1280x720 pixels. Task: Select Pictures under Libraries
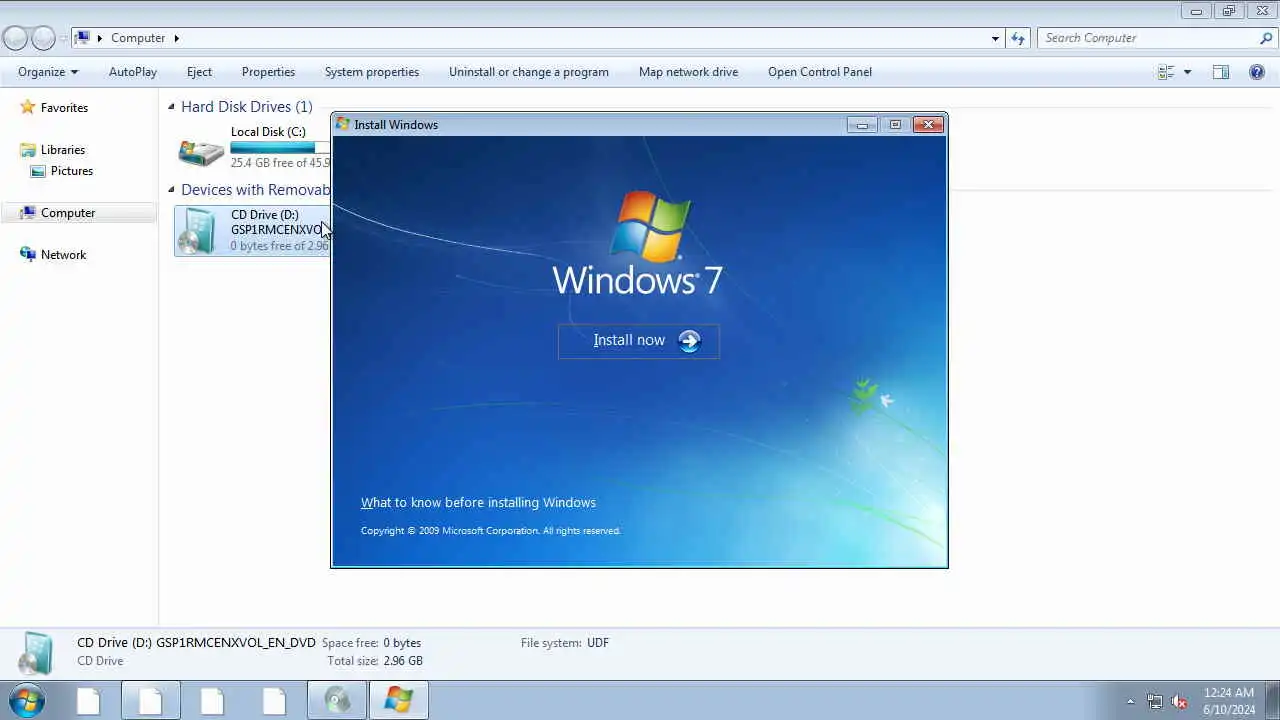click(x=72, y=171)
